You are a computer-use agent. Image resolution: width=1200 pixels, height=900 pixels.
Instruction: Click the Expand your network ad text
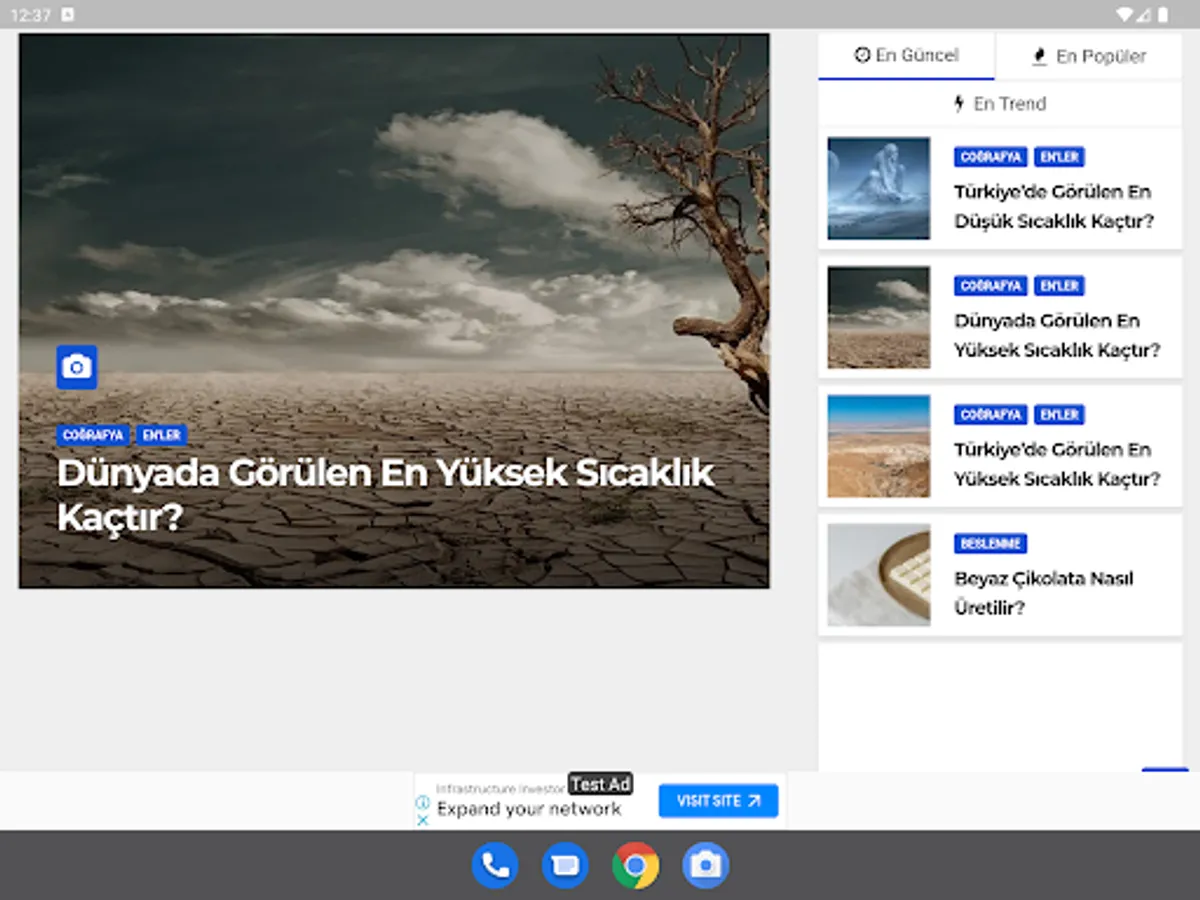[529, 809]
